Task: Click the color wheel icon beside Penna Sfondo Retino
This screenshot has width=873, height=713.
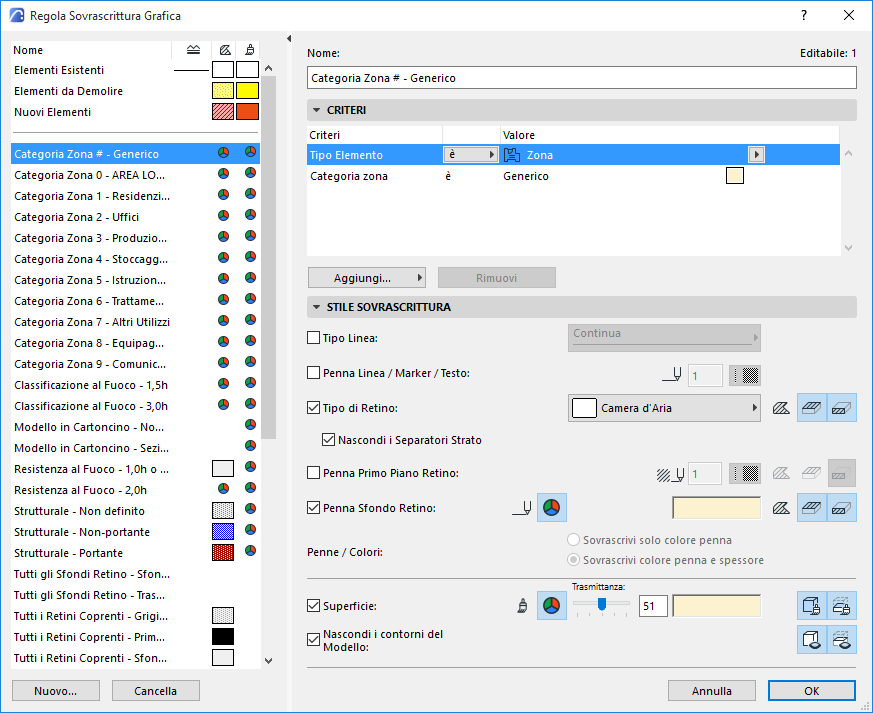Action: [x=551, y=508]
